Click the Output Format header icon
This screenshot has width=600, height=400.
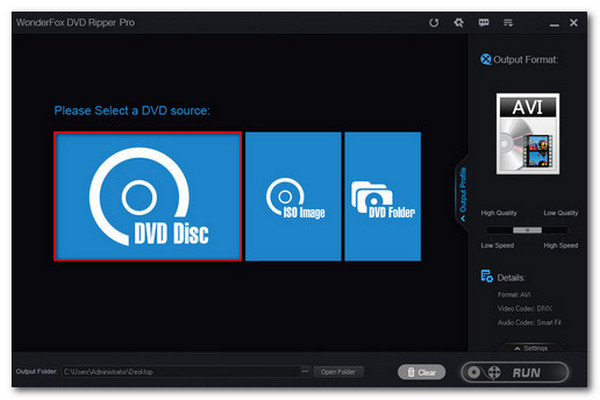(486, 59)
